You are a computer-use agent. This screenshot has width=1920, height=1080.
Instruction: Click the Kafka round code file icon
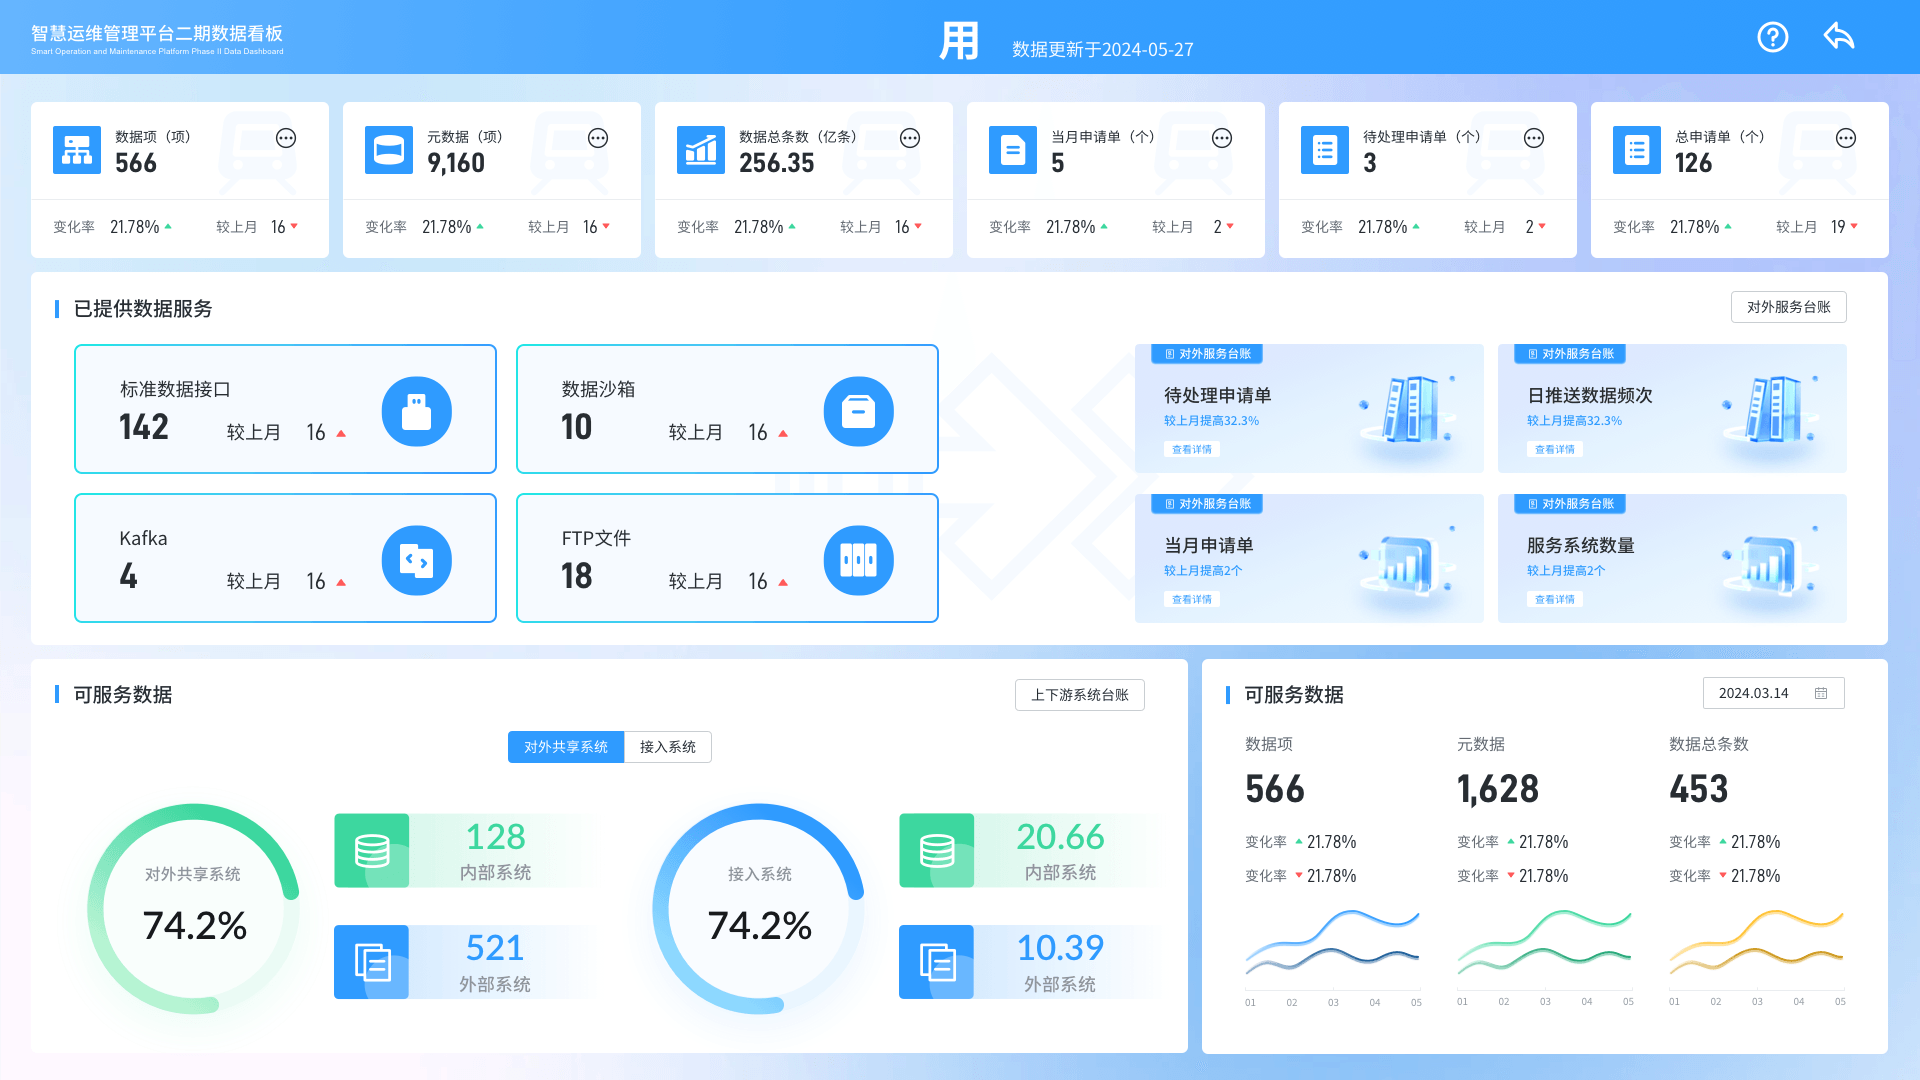click(417, 560)
